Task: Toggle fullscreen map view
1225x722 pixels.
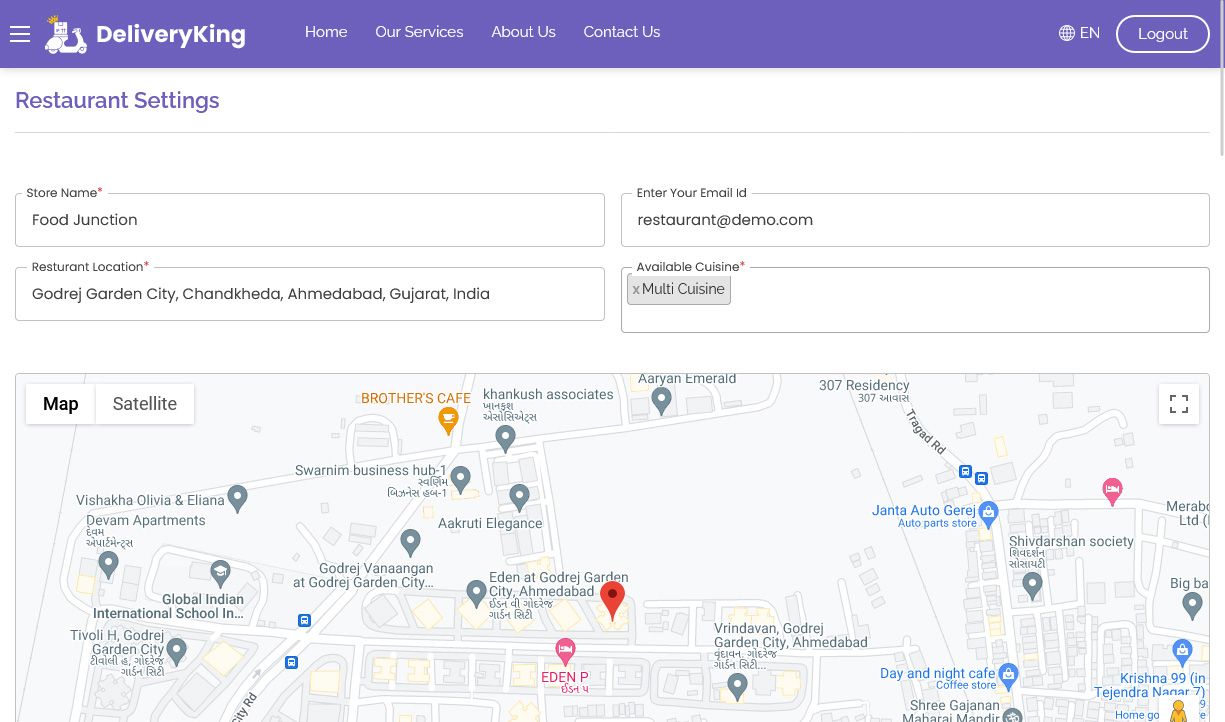Action: click(1179, 404)
